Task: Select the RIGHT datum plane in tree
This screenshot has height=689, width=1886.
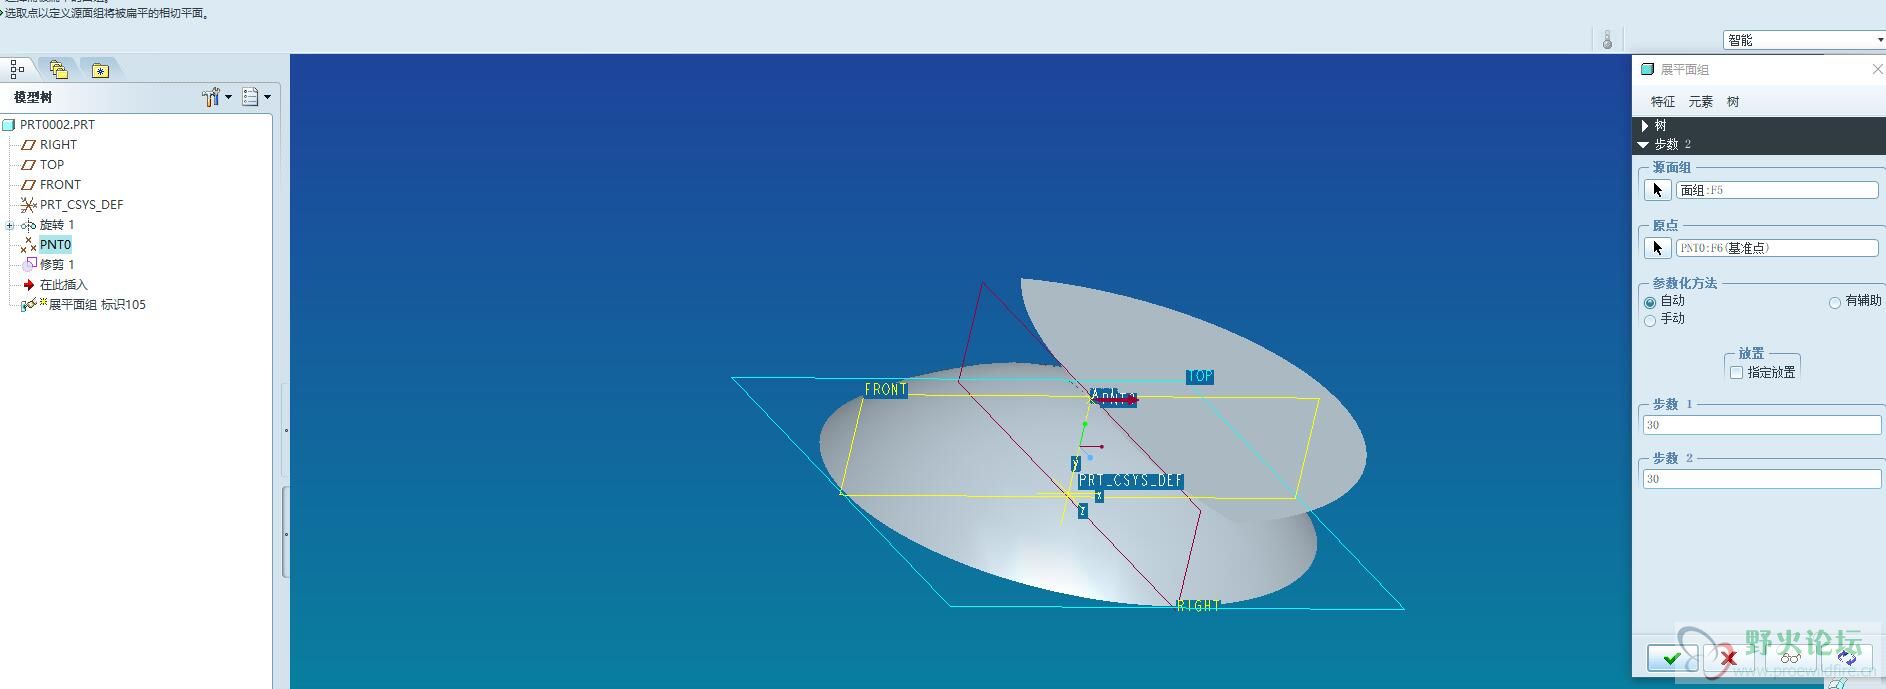Action: [x=58, y=145]
